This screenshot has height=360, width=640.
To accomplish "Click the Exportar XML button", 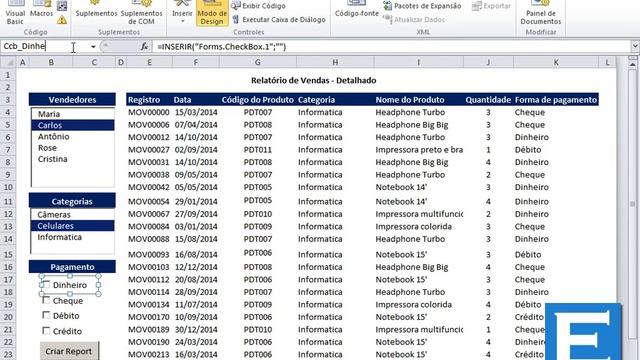I will 491,6.
